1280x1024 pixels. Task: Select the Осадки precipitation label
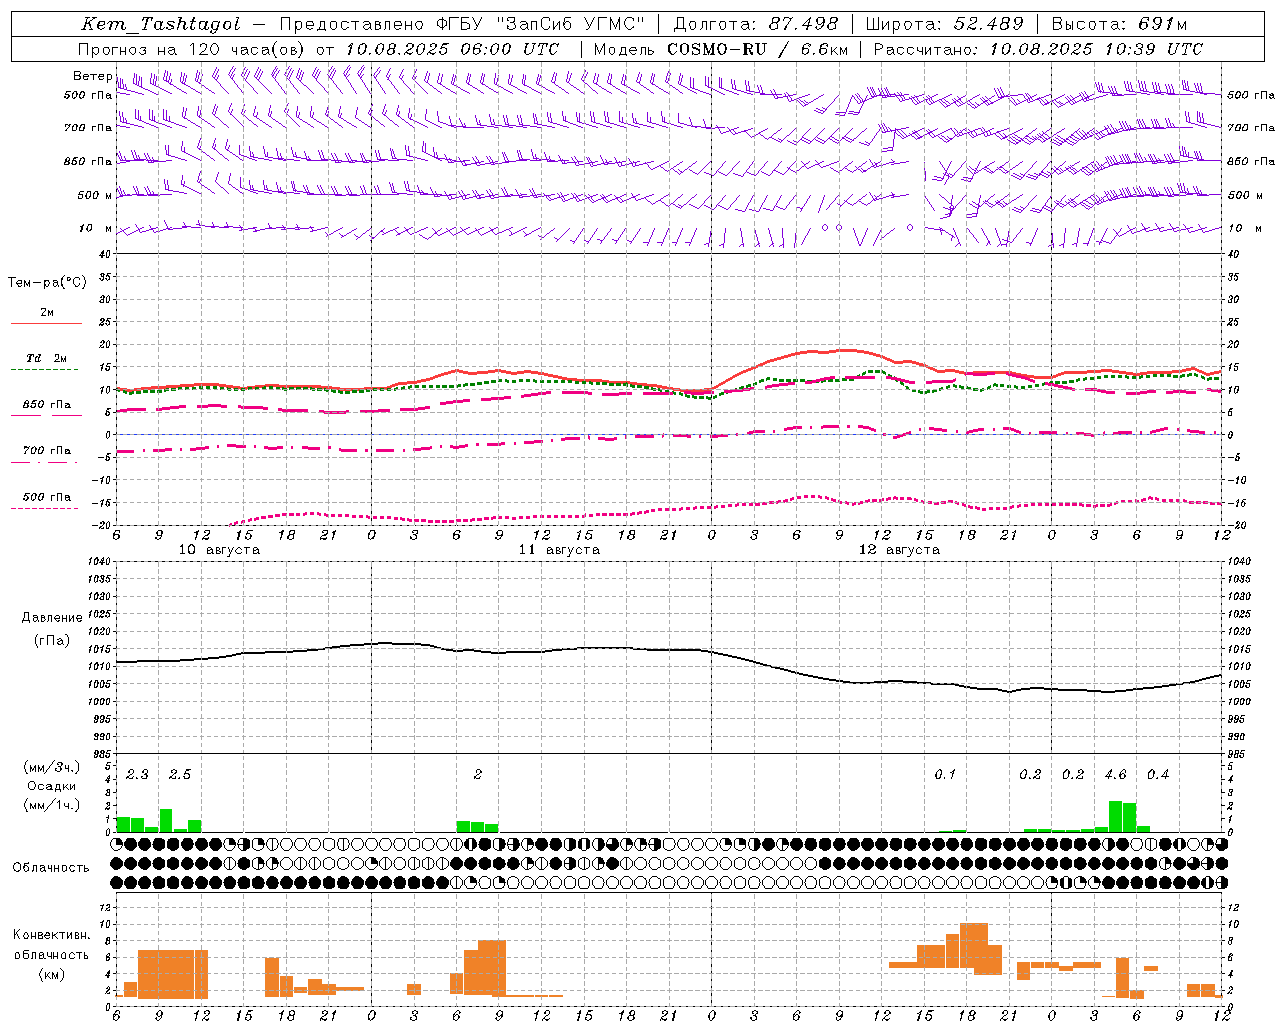[x=51, y=786]
